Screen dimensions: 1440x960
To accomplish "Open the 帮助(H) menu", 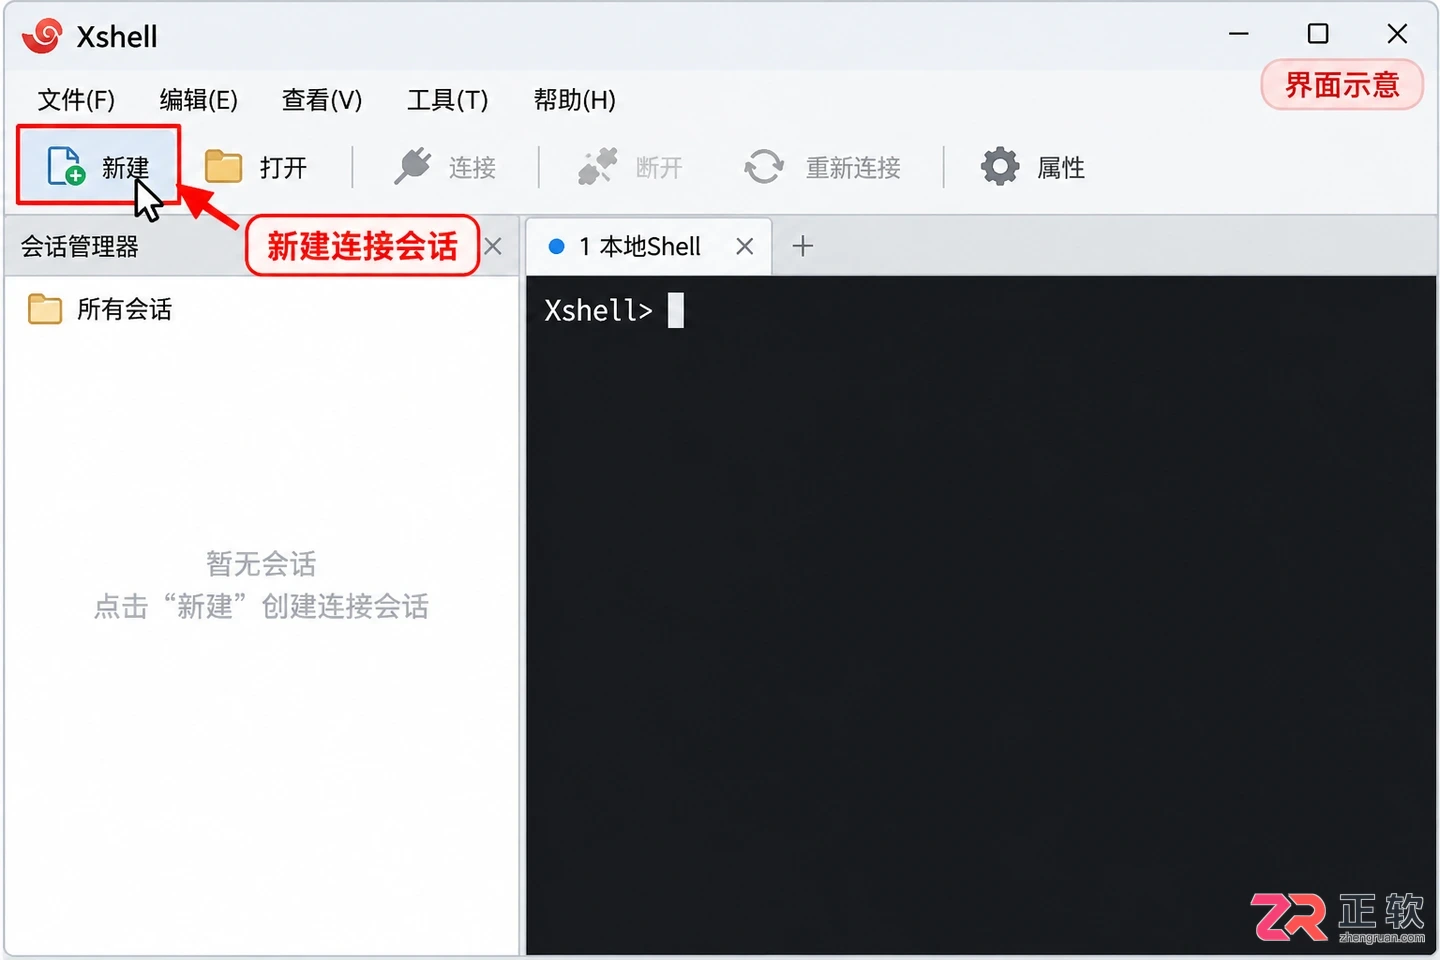I will click(574, 100).
